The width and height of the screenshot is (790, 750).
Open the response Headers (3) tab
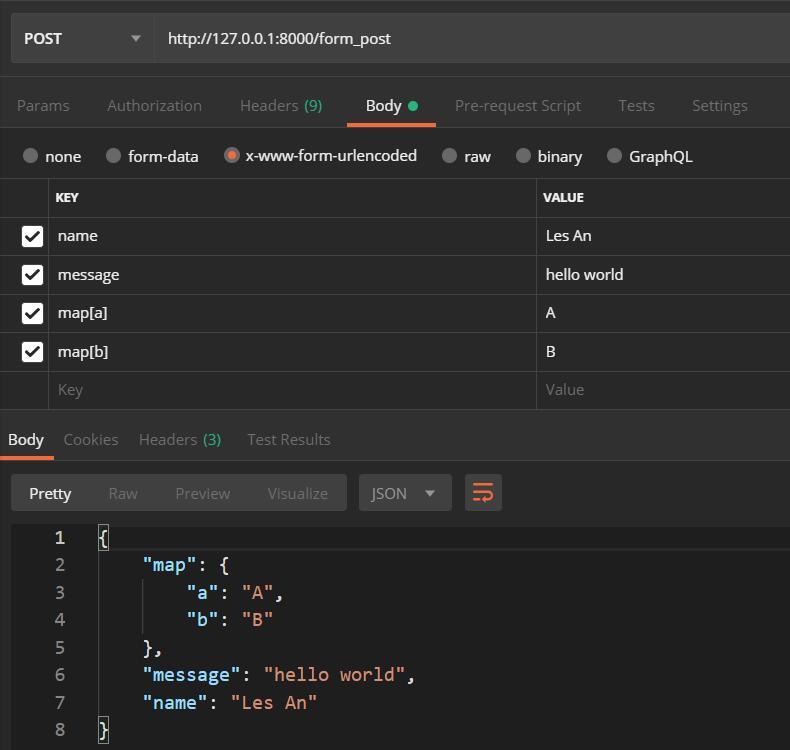(x=180, y=440)
